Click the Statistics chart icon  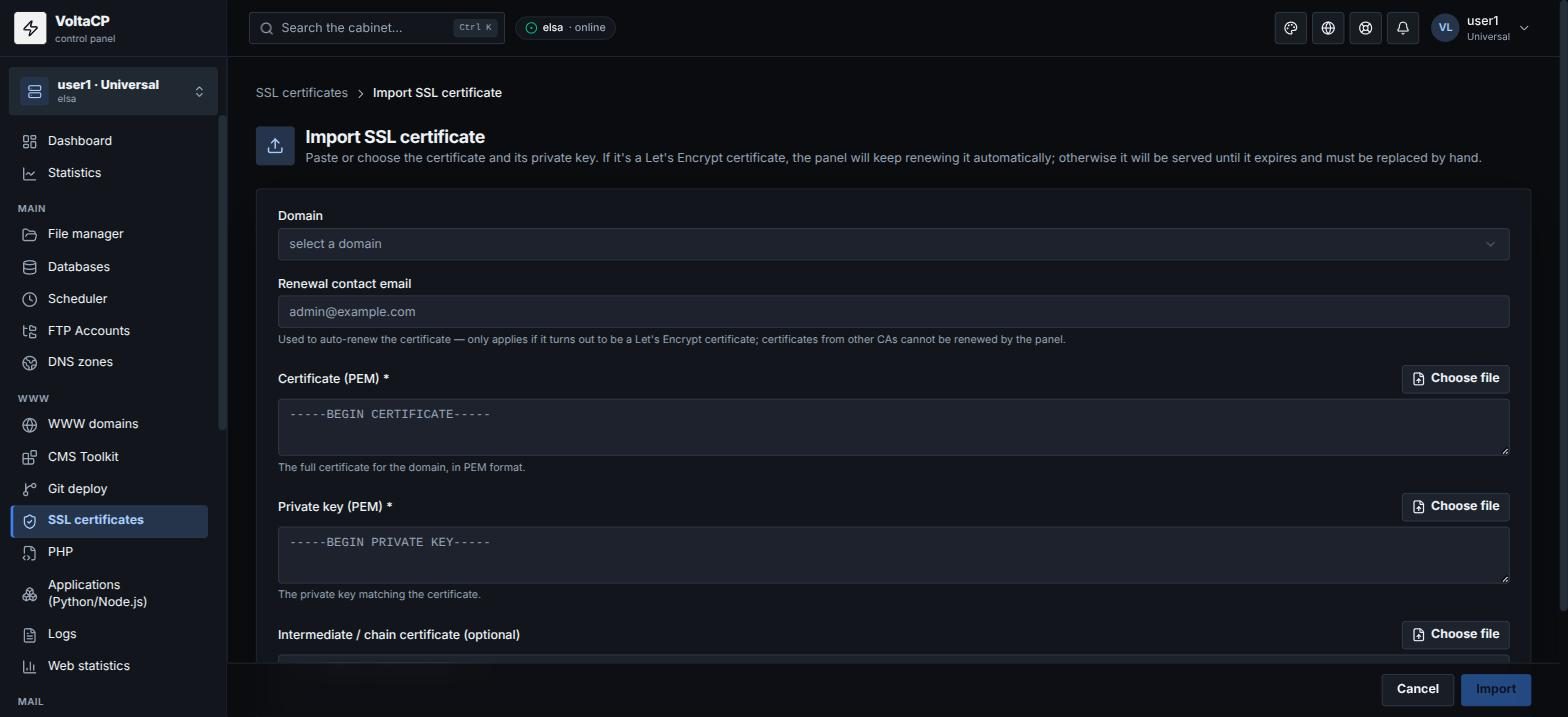[30, 173]
